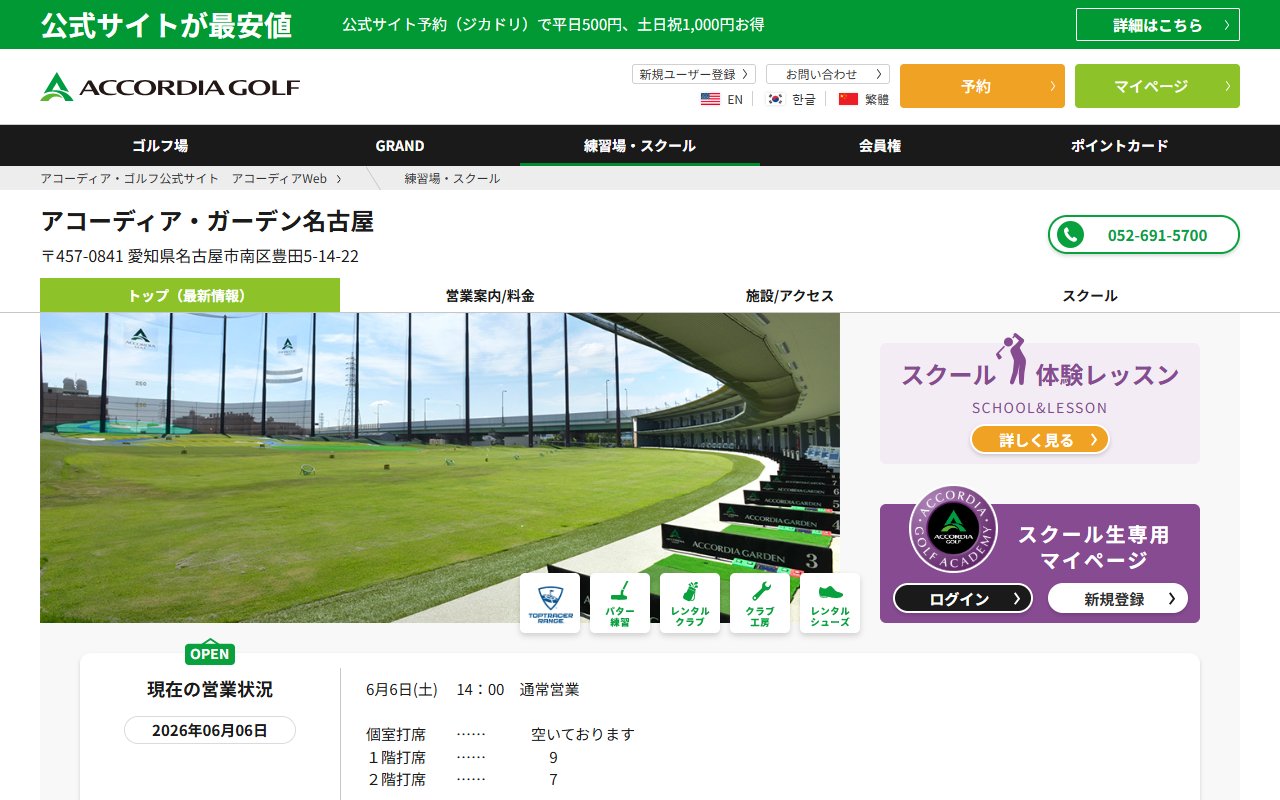Click the ログイン button for school members

click(x=963, y=598)
